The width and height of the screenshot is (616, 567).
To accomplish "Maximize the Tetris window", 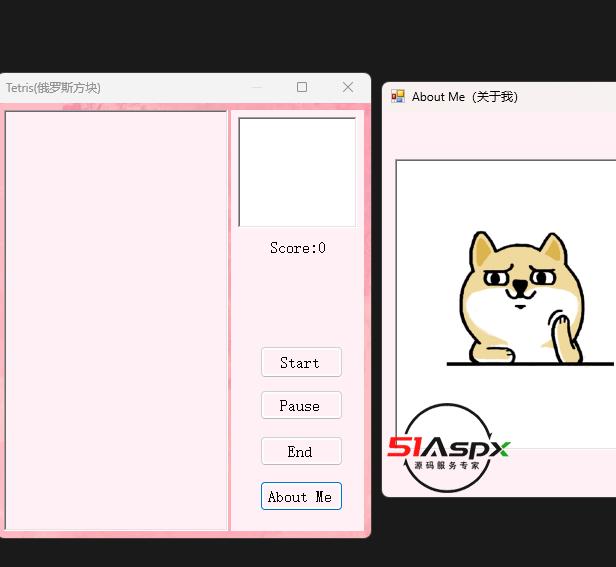I will point(302,87).
